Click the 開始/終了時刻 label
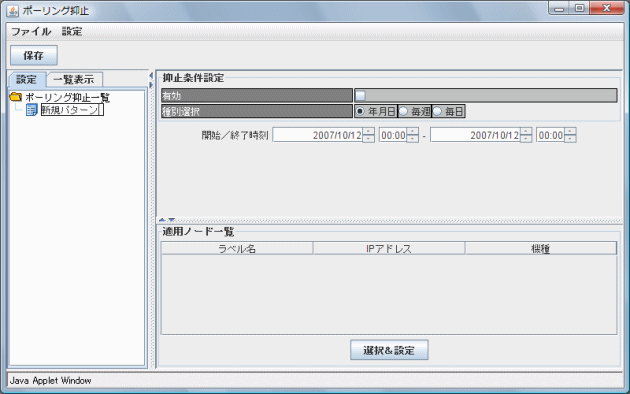Viewport: 630px width, 394px height. [235, 135]
